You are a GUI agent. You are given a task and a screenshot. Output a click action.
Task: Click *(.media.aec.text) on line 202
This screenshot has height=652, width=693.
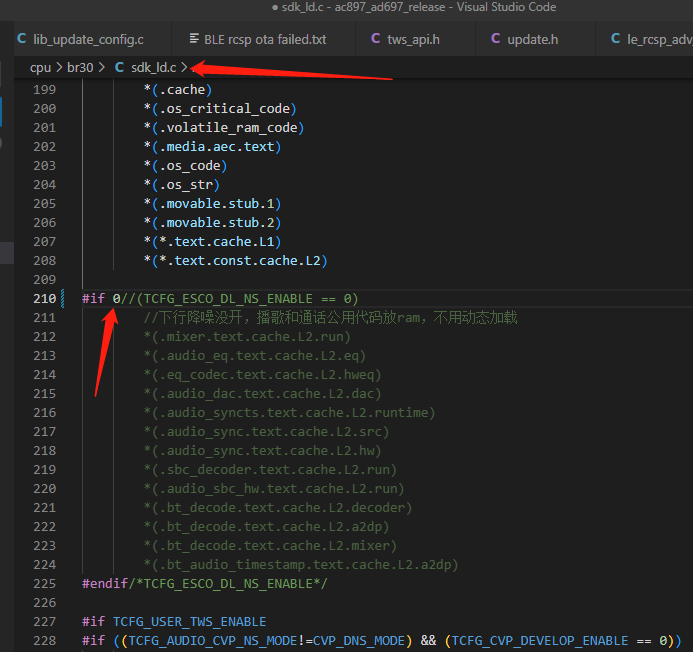pyautogui.click(x=212, y=147)
